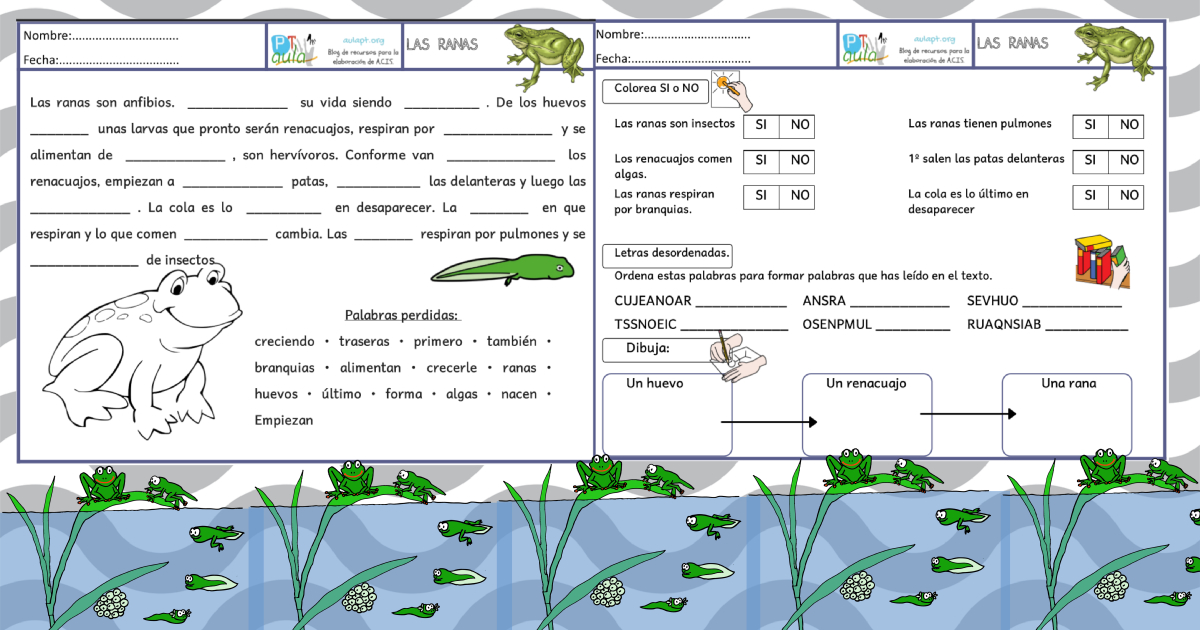Screen dimensions: 1200x630
Task: Mark NO for 'Los renacuajos comen algas'
Action: pos(797,160)
